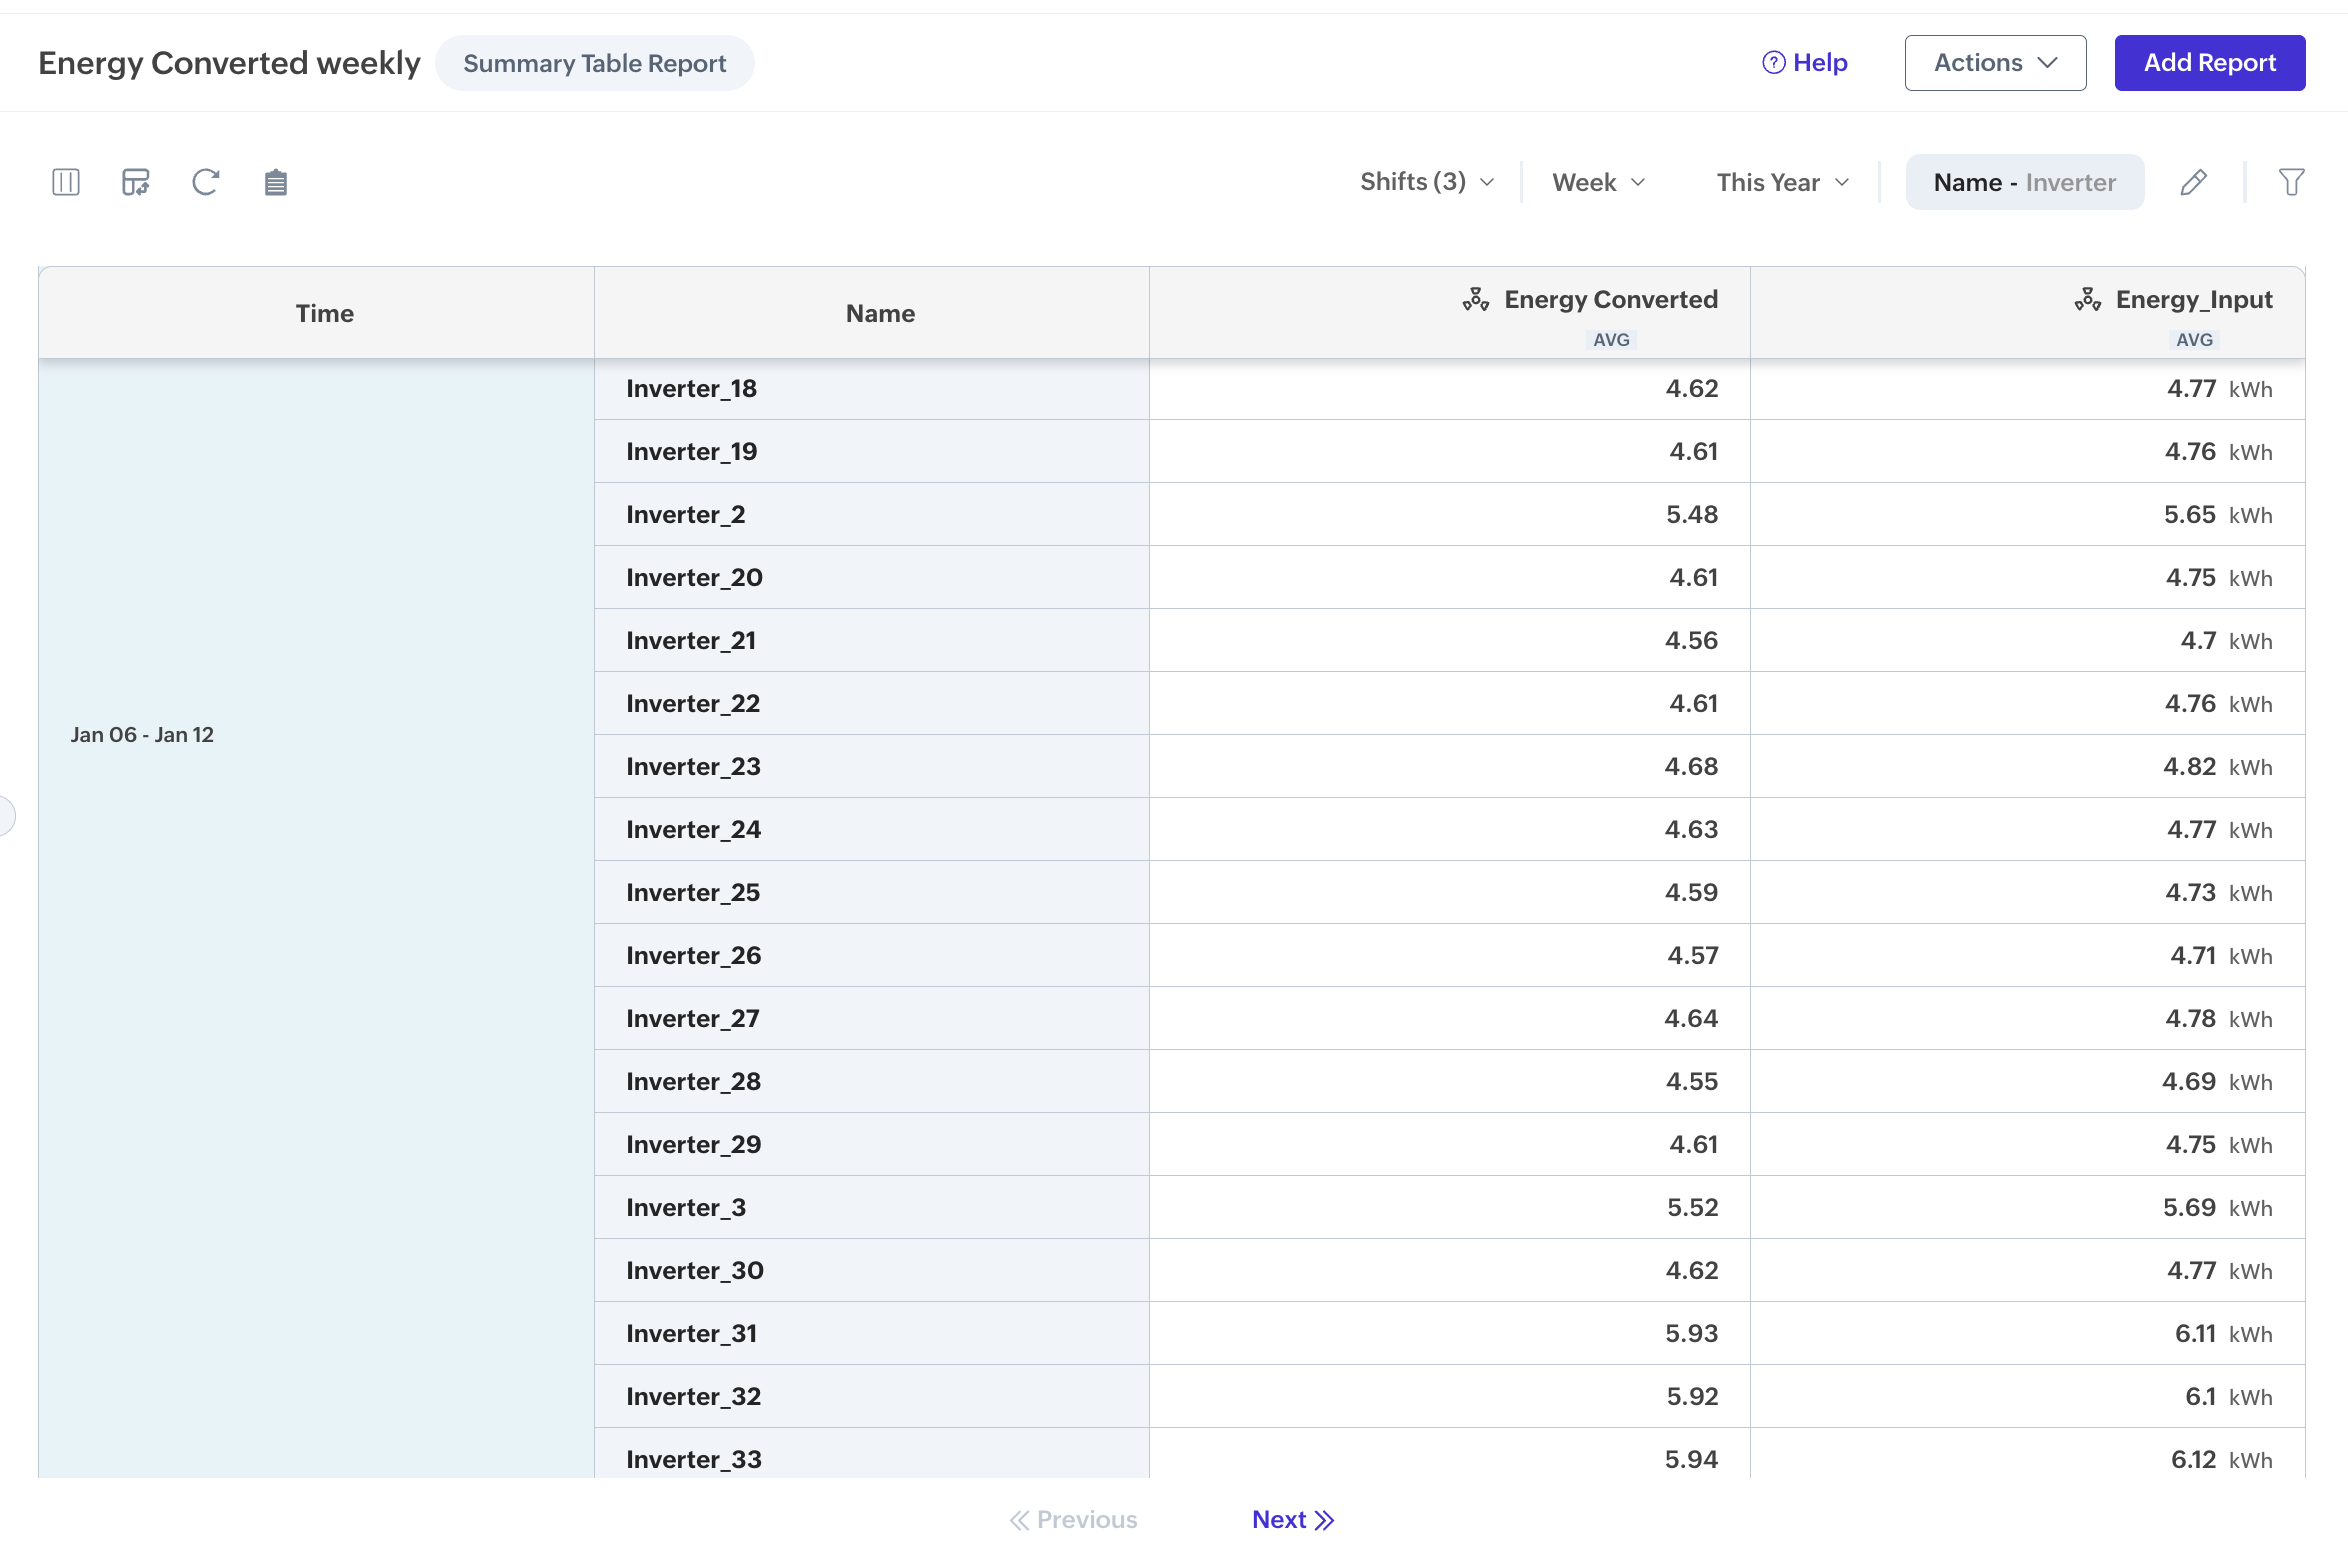Screen dimensions: 2348x1550
Task: Go to Next page of results
Action: click(1292, 1520)
